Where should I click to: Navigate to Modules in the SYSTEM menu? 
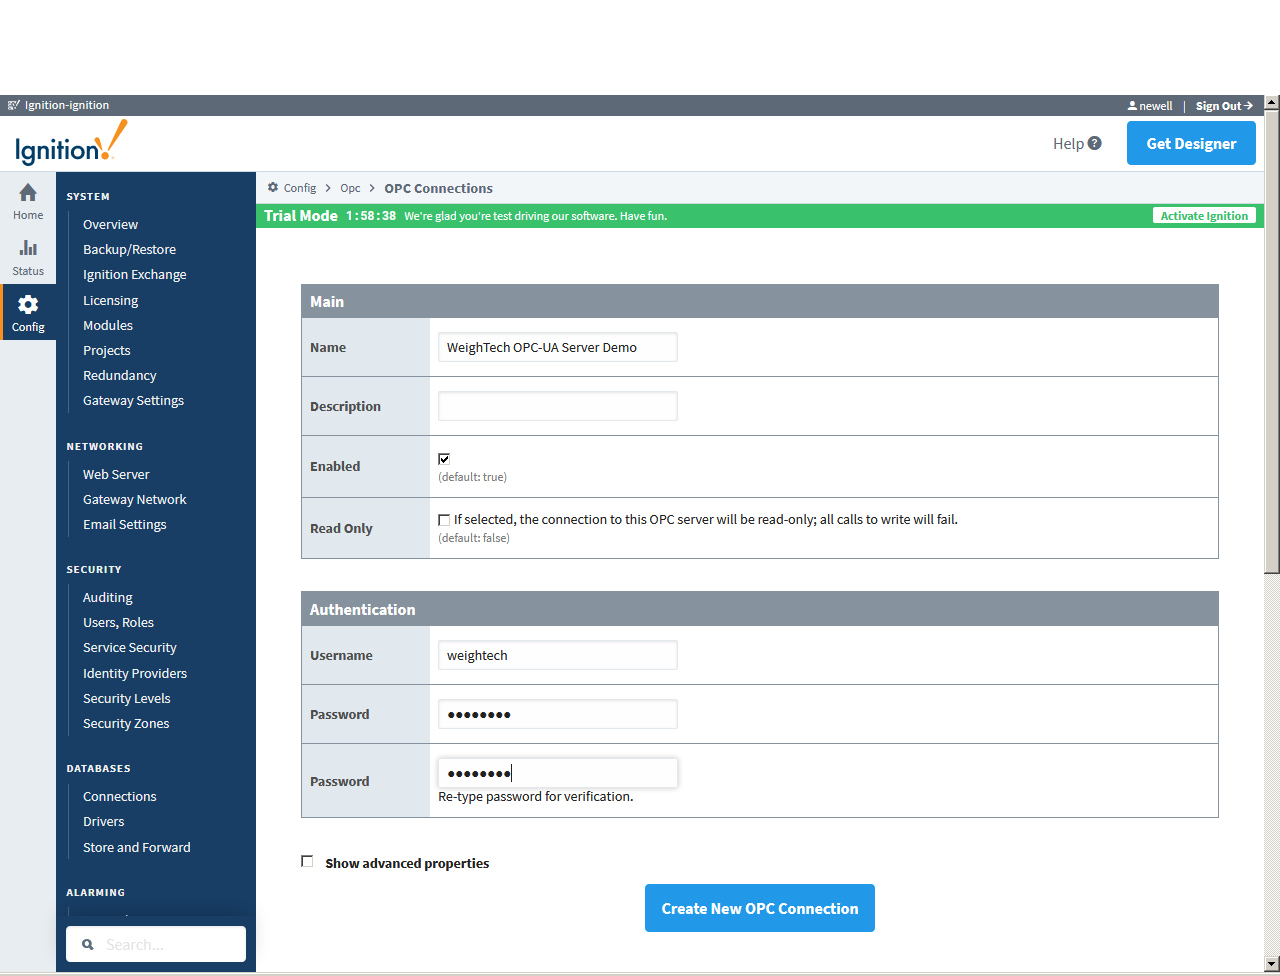[x=107, y=325]
